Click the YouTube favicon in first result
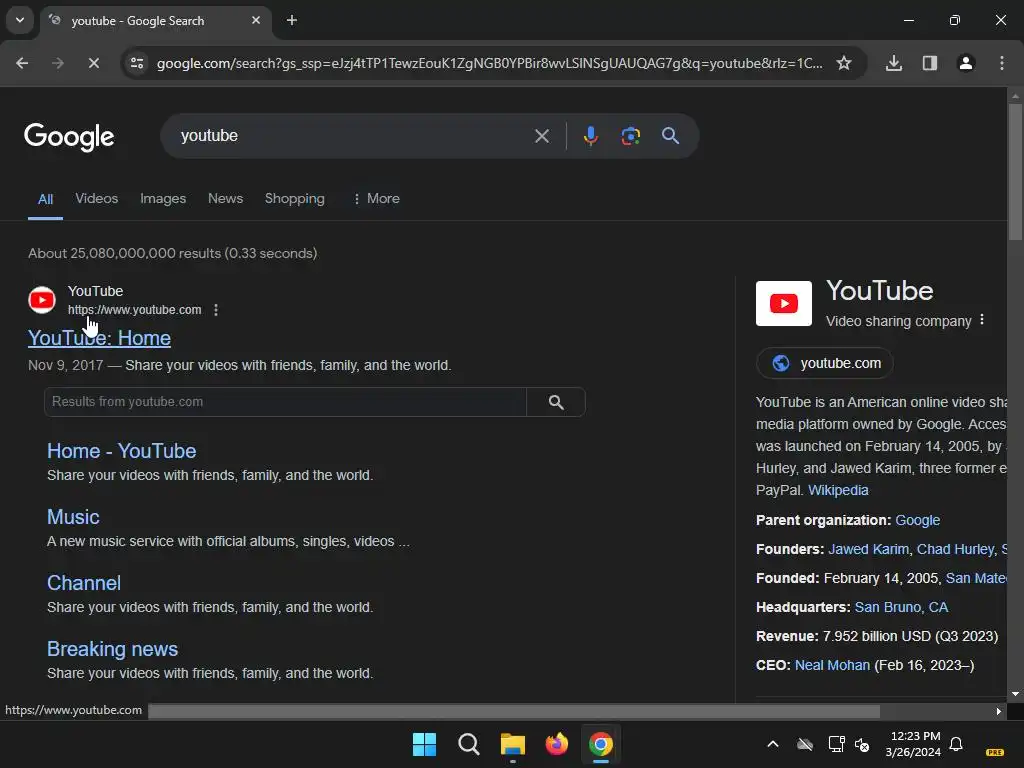This screenshot has height=768, width=1024. click(42, 300)
